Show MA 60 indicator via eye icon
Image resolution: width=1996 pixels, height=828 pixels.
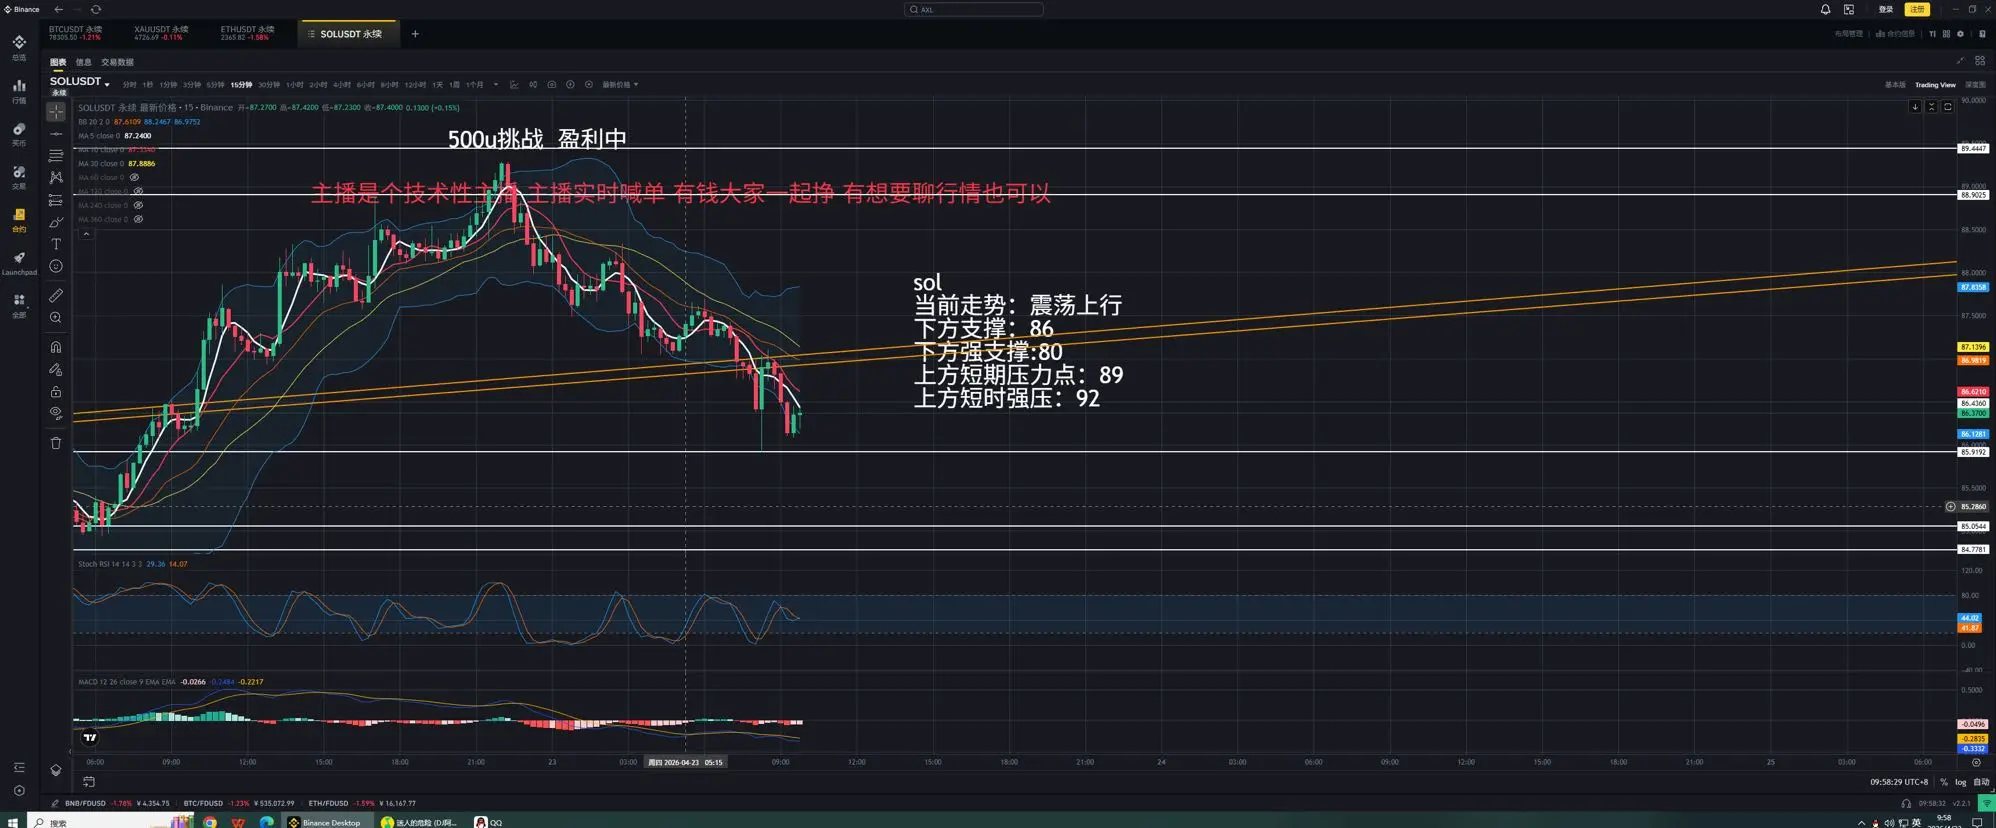134,177
